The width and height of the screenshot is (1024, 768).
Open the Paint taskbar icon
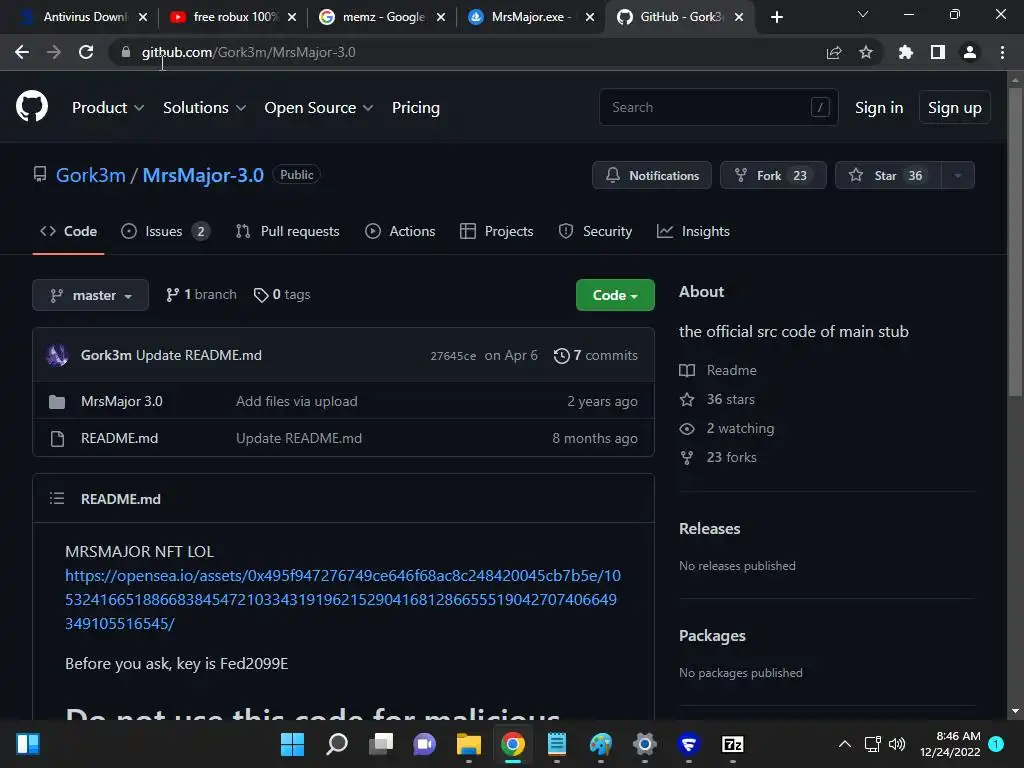(601, 744)
